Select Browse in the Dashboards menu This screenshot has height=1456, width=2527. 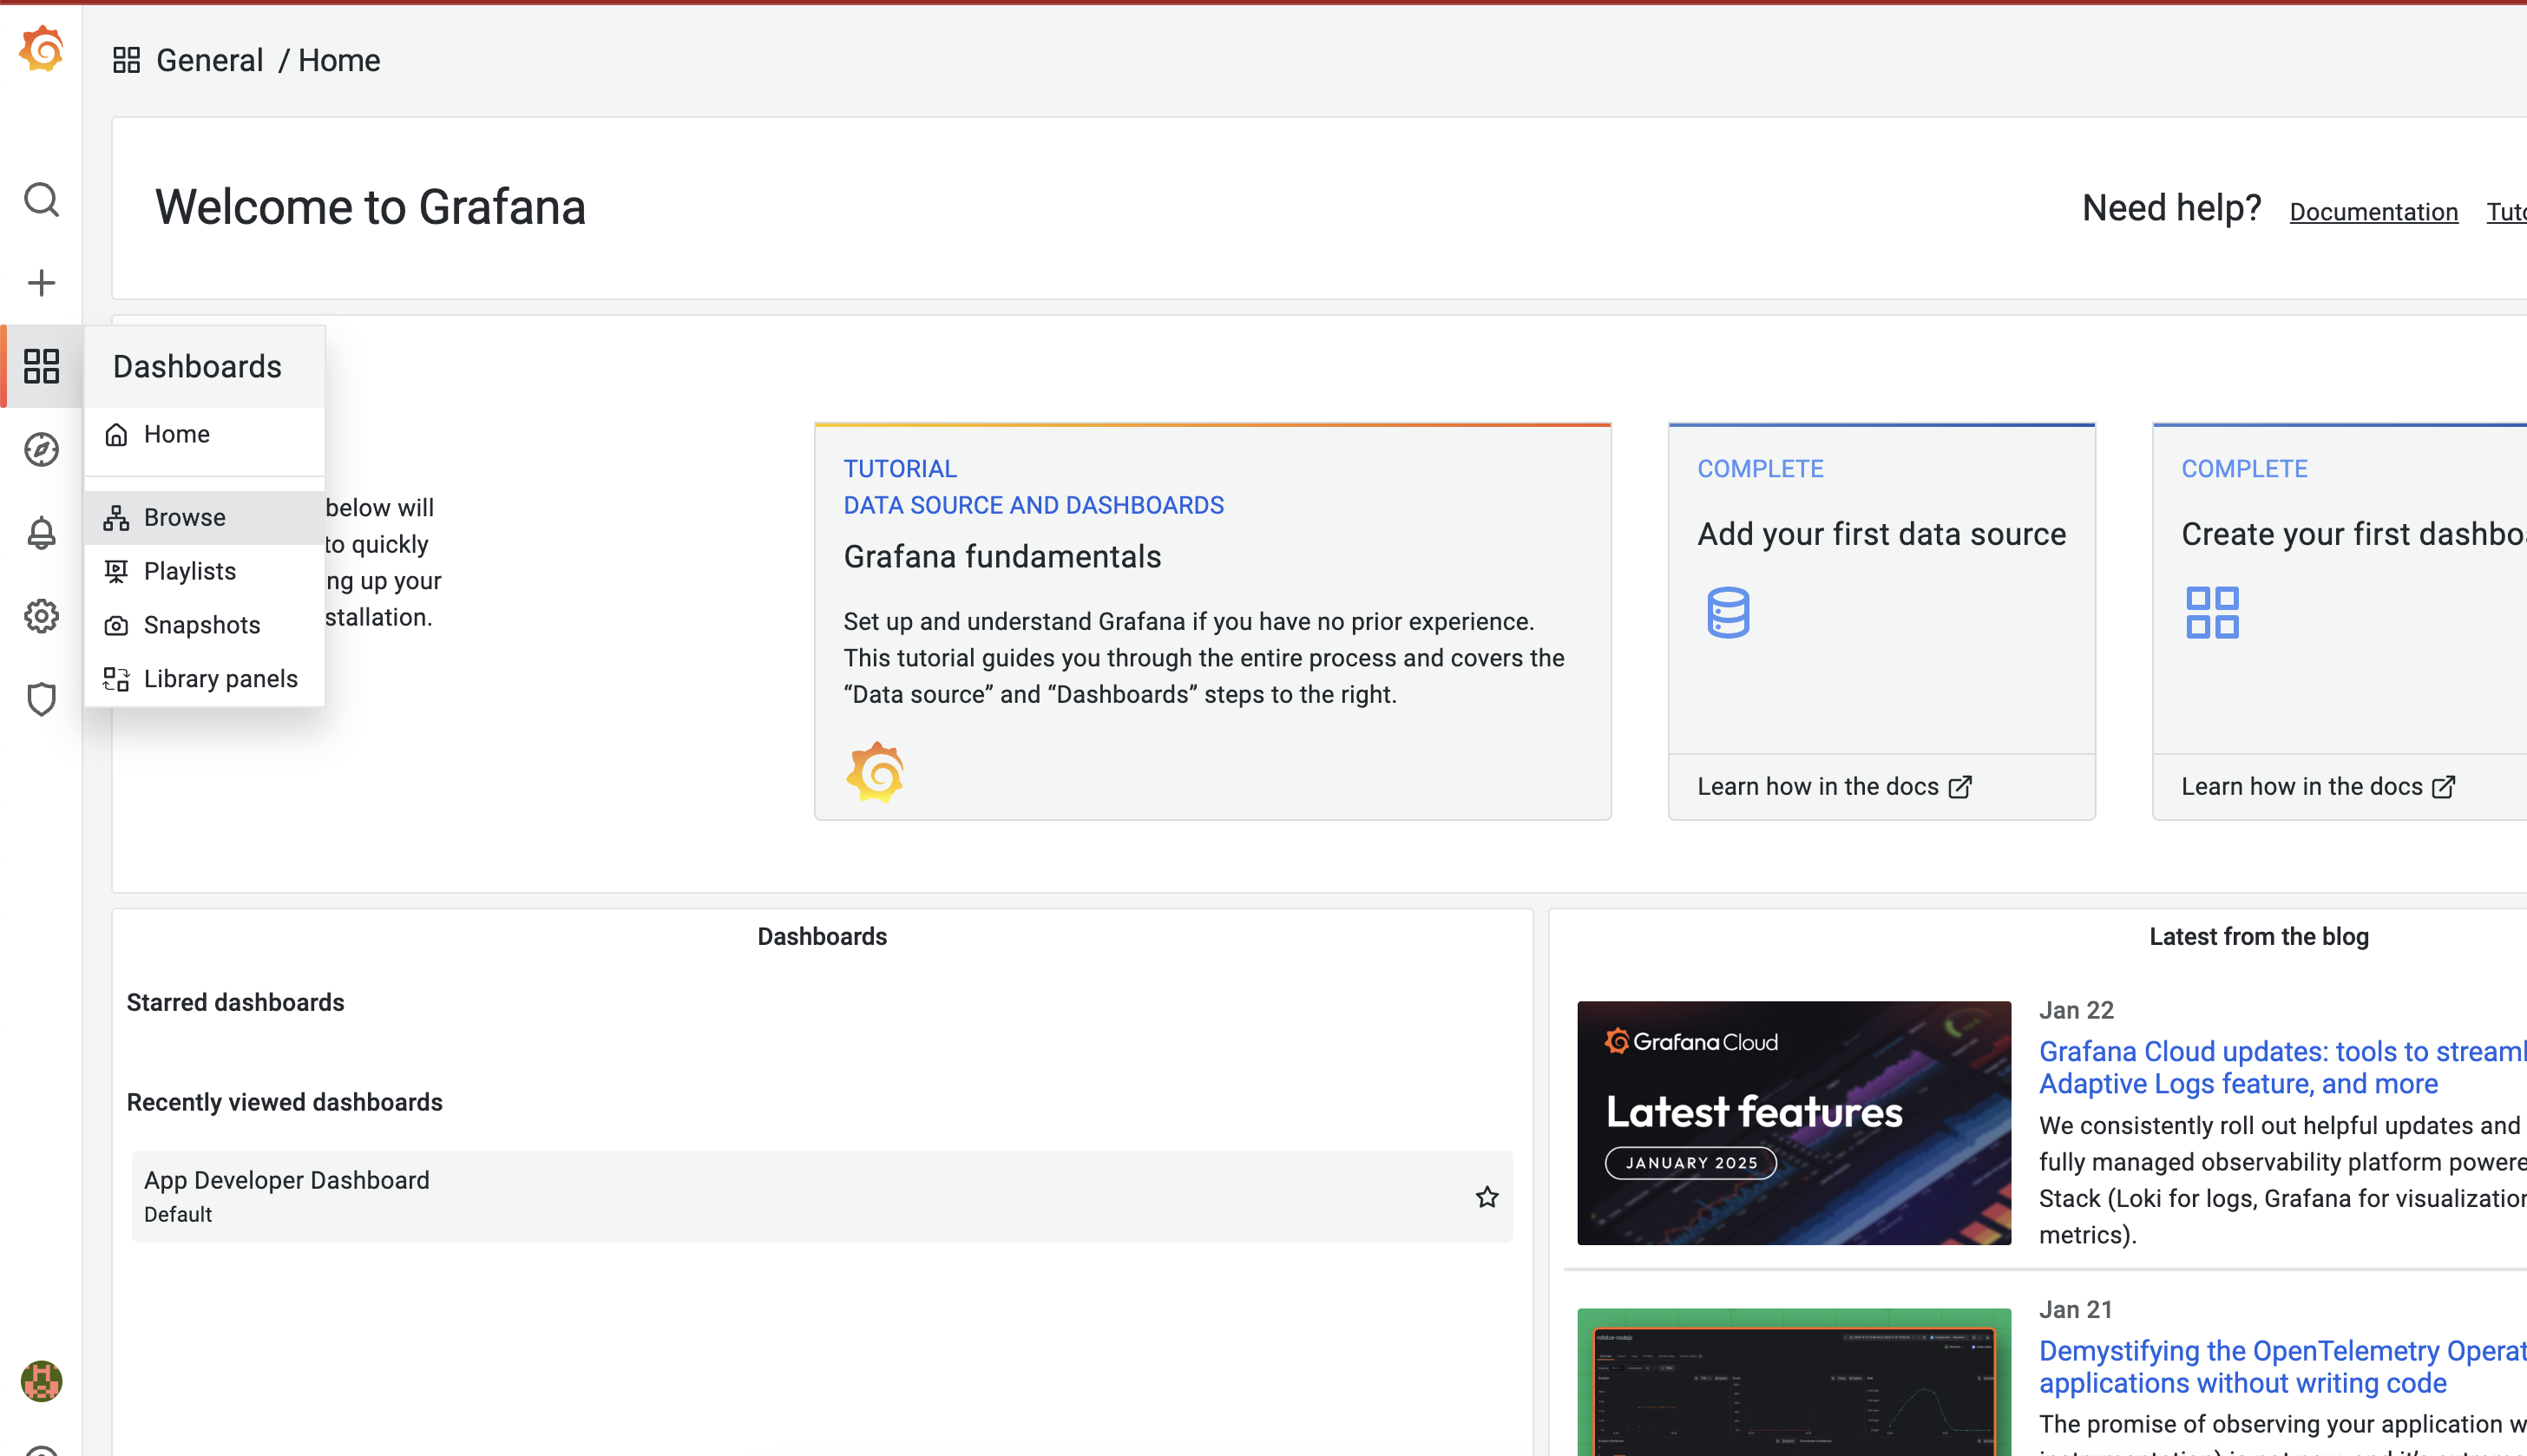(x=205, y=517)
